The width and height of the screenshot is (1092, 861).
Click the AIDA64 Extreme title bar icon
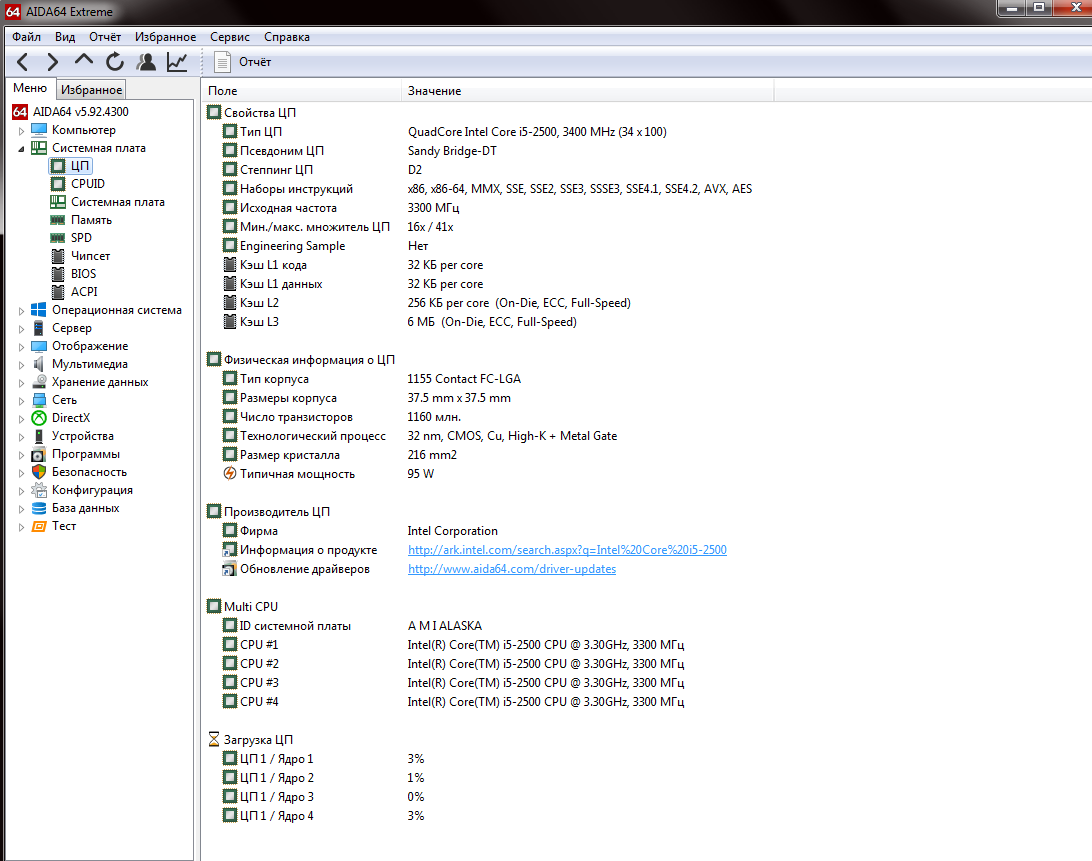(x=13, y=11)
